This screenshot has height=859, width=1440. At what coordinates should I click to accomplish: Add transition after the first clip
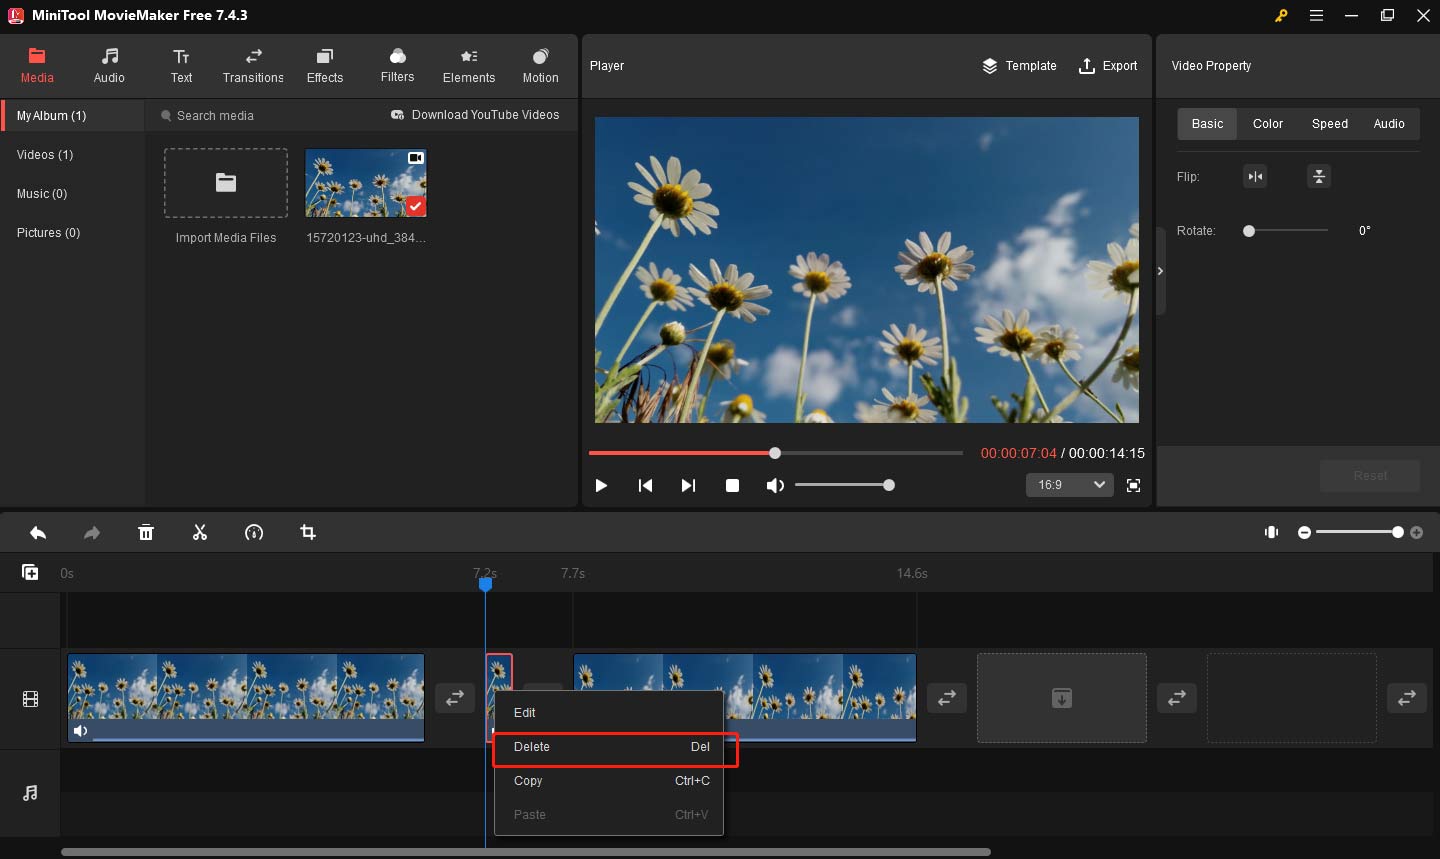[x=455, y=698]
